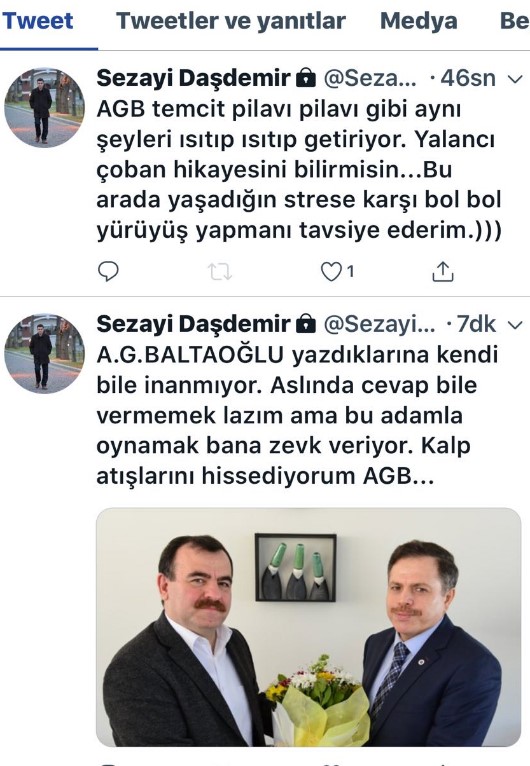Image resolution: width=530 pixels, height=766 pixels.
Task: Open Sezayi Daşdemir name on first tweet
Action: coord(193,78)
